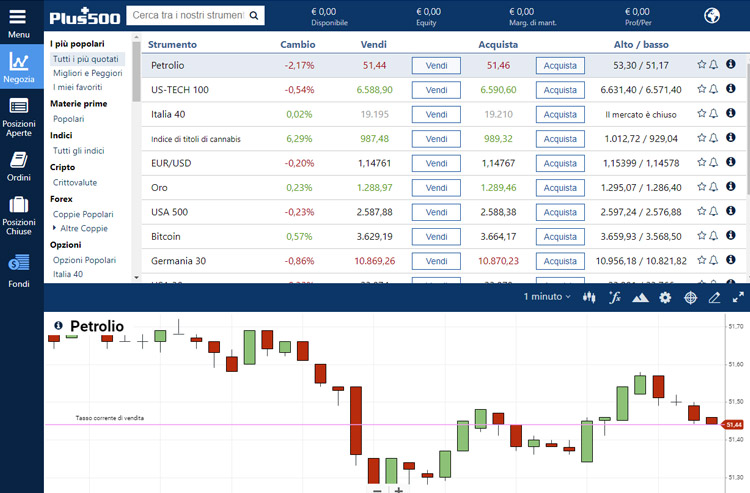Screen dimensions: 750x493
Task: Sort table by Cambio column header
Action: (298, 44)
